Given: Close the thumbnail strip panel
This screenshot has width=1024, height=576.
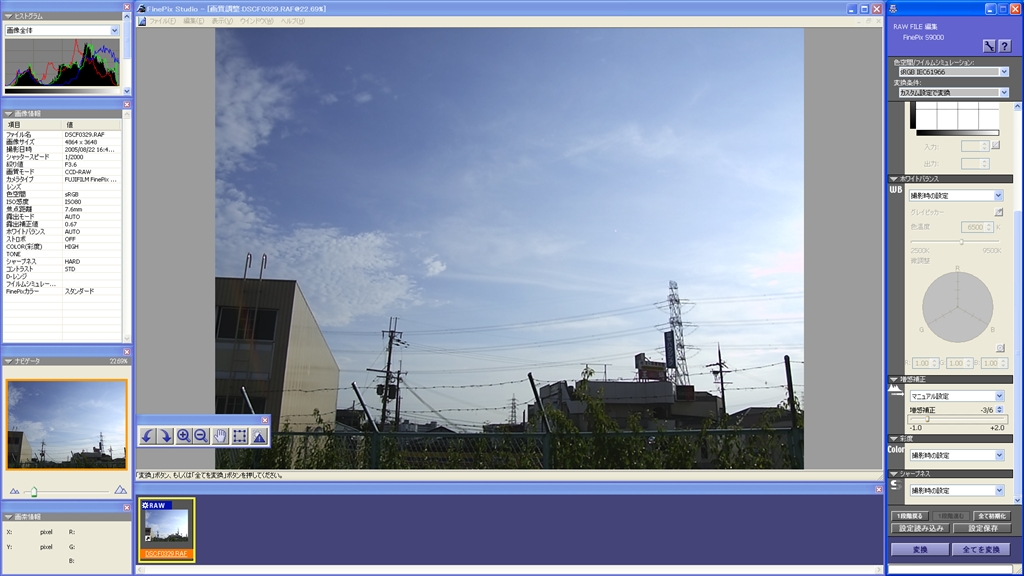Looking at the screenshot, I should pyautogui.click(x=878, y=489).
